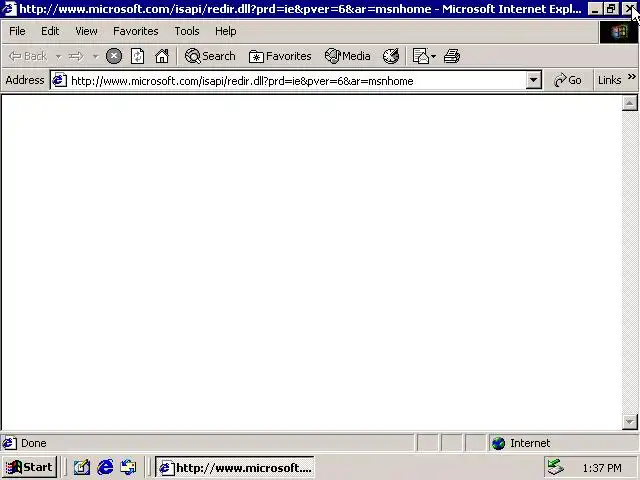Click the IE icon in title bar

pyautogui.click(x=9, y=9)
